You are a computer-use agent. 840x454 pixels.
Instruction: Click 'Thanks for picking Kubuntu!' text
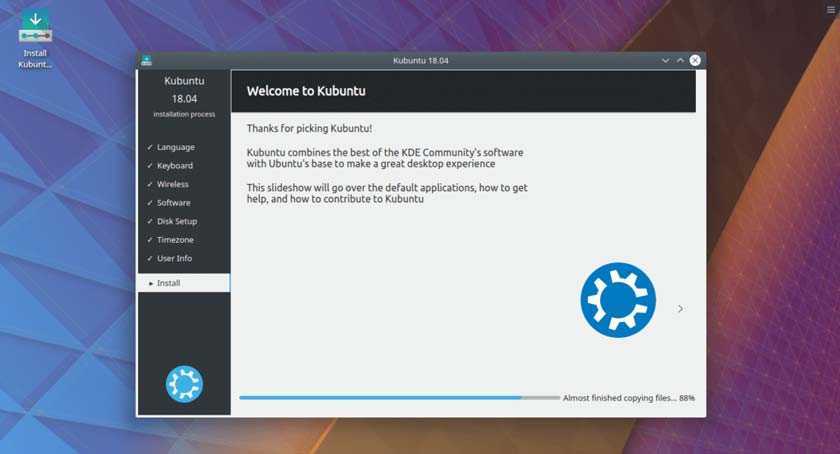[309, 129]
